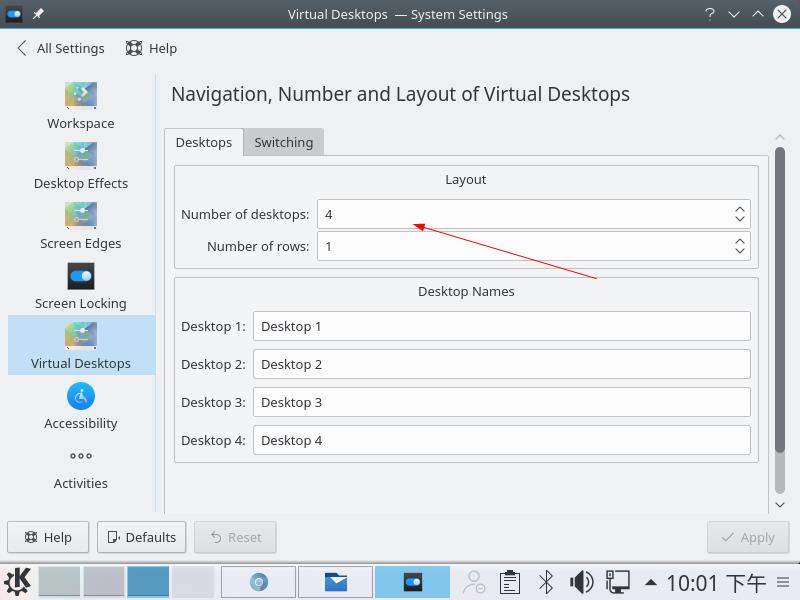Increase the number of desktops
This screenshot has width=800, height=600.
click(x=740, y=209)
